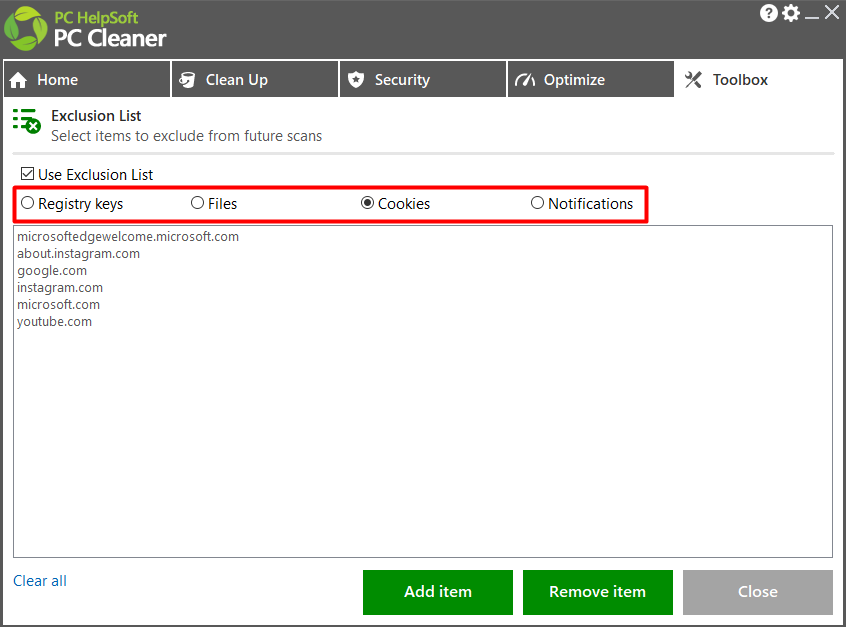Open the Help question mark icon
Screen dimensions: 846x627
(768, 13)
